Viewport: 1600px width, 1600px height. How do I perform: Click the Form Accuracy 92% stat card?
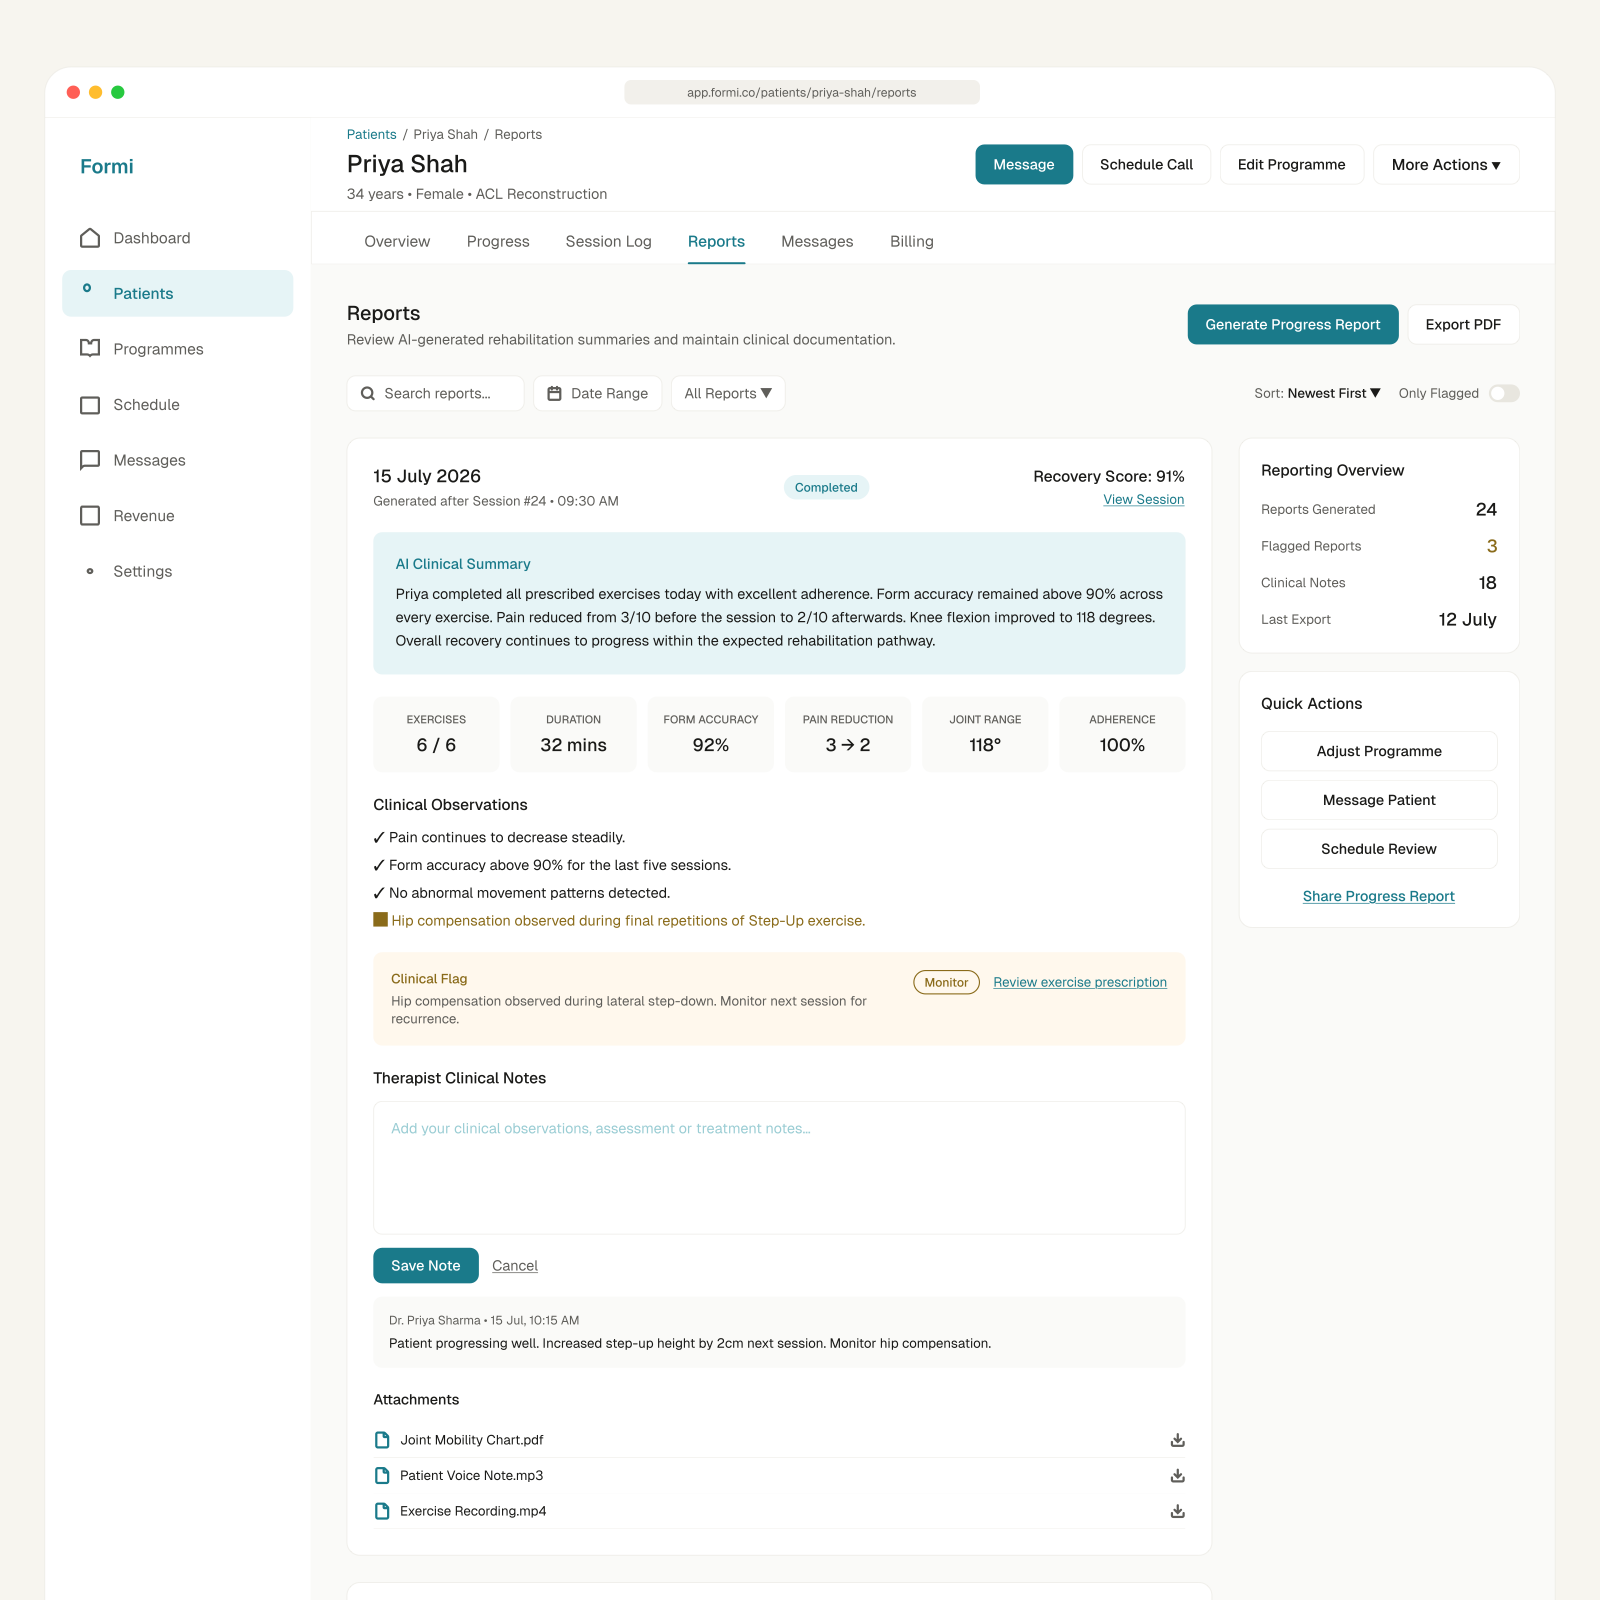pos(711,734)
